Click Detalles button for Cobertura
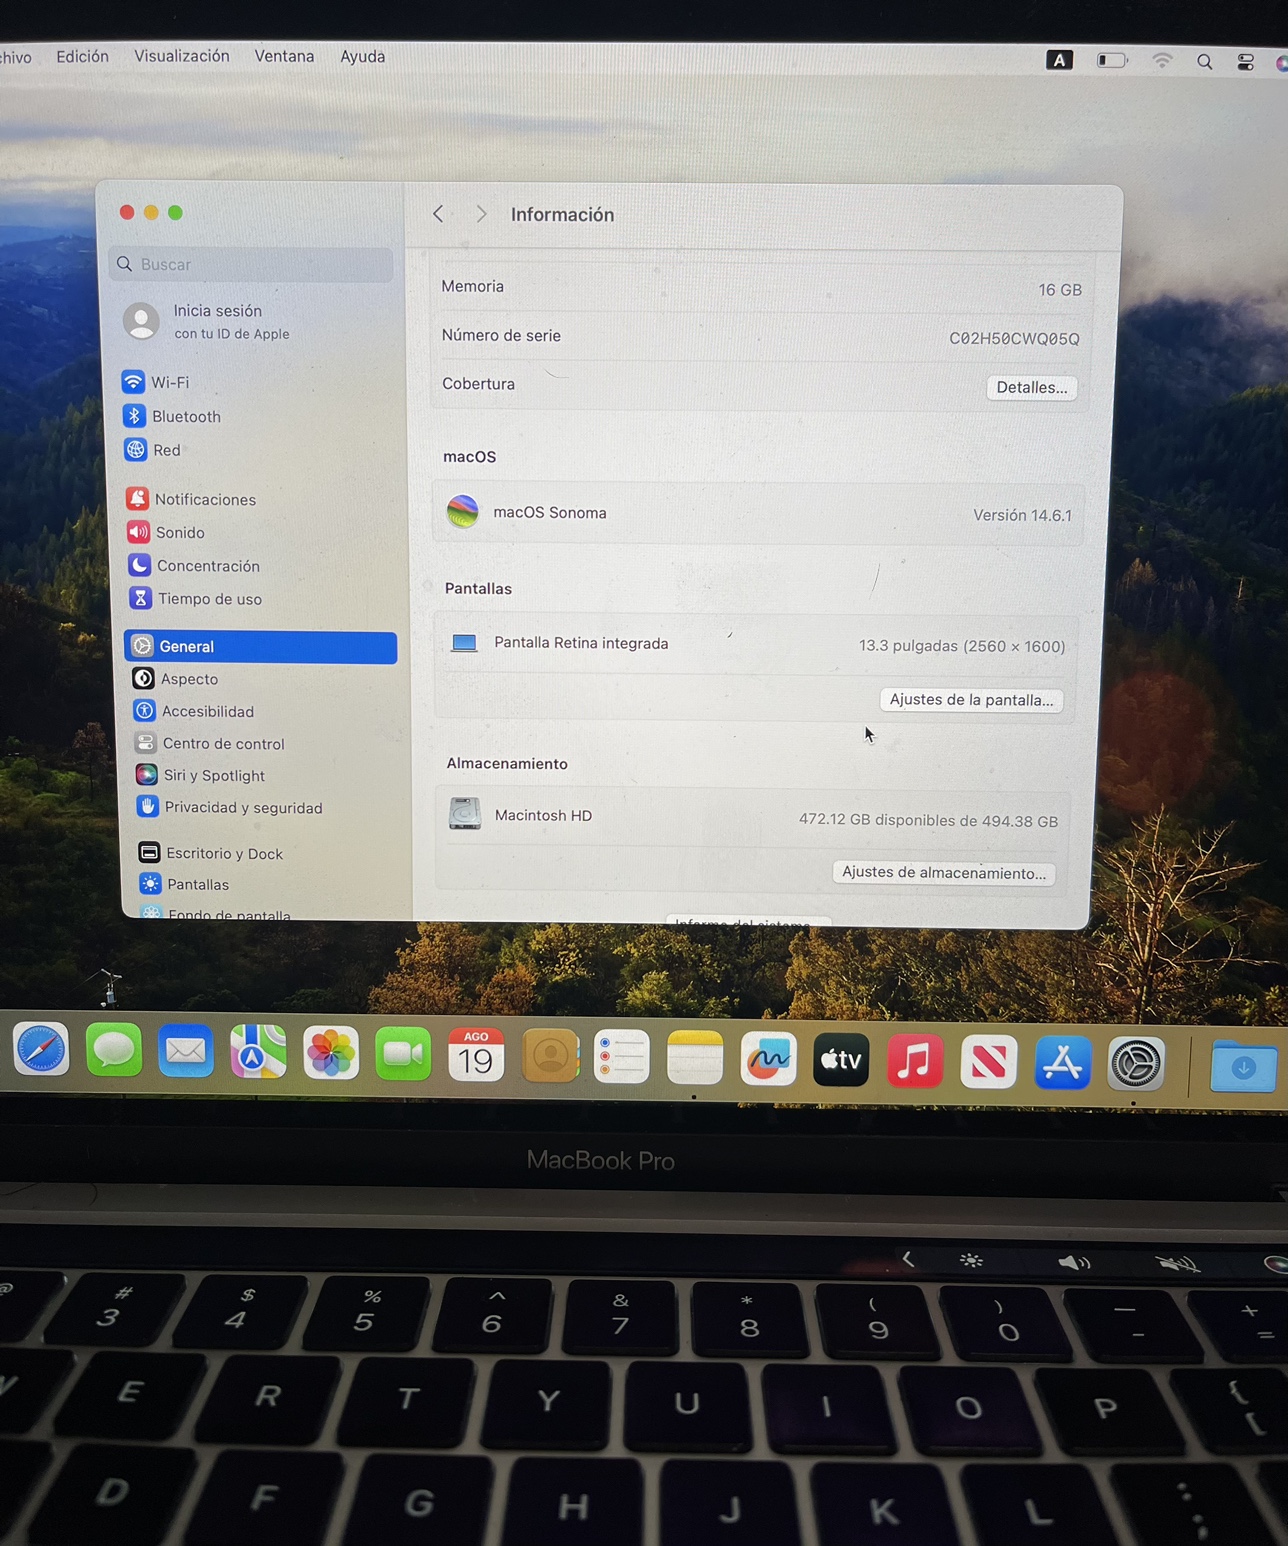 pos(1031,388)
